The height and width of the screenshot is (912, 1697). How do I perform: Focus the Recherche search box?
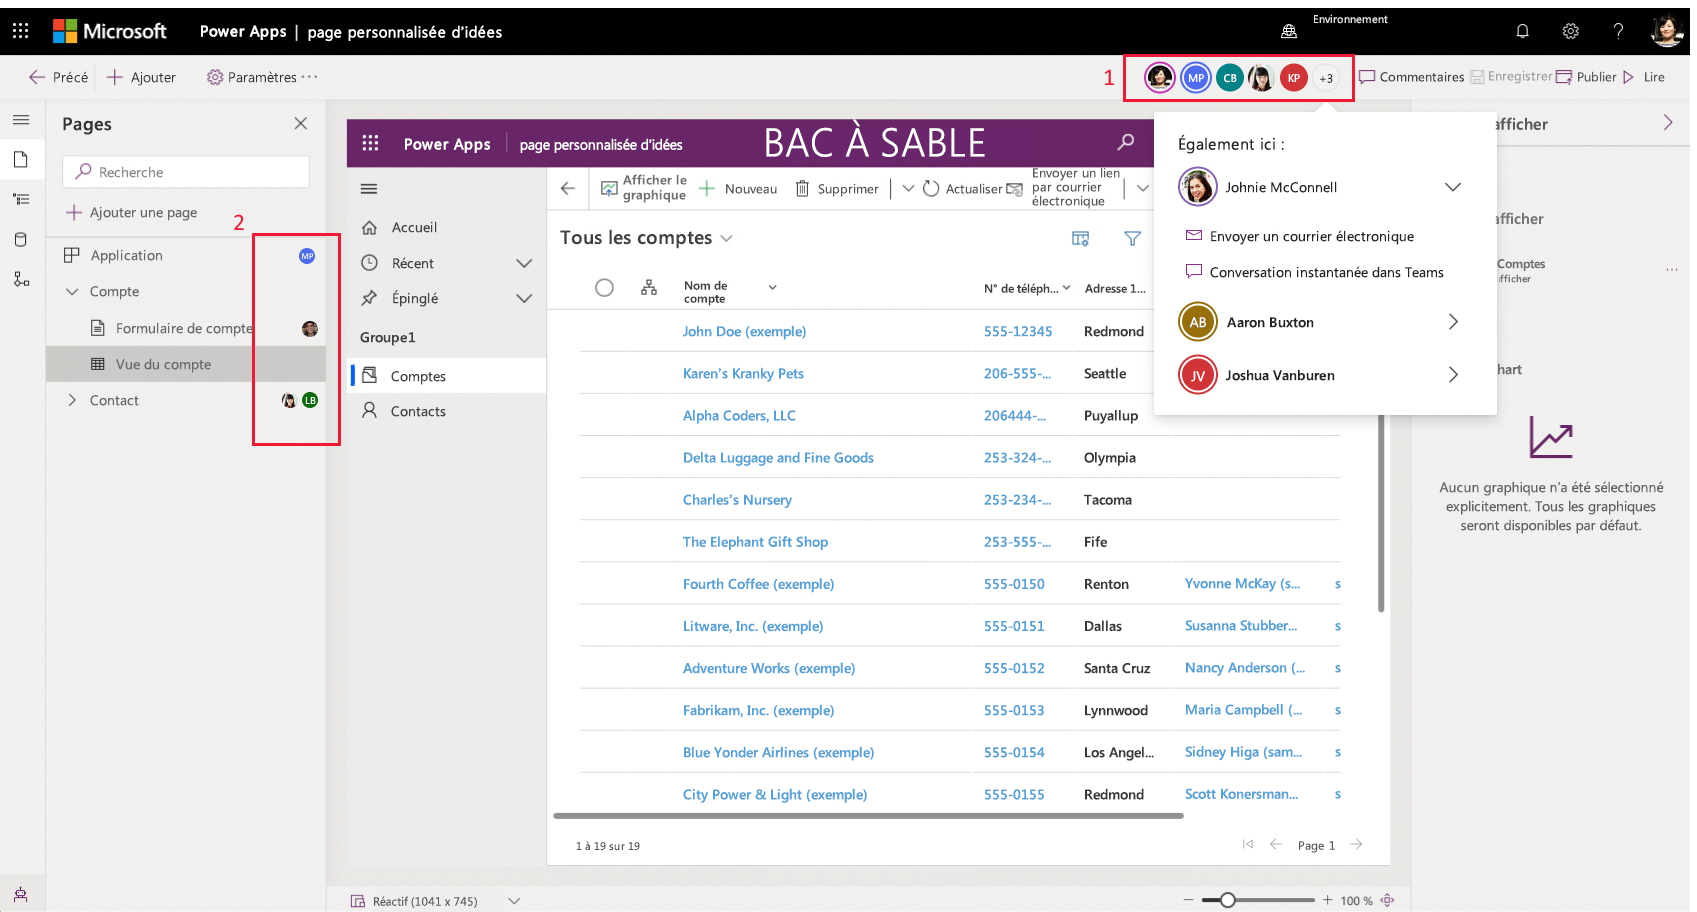[186, 172]
